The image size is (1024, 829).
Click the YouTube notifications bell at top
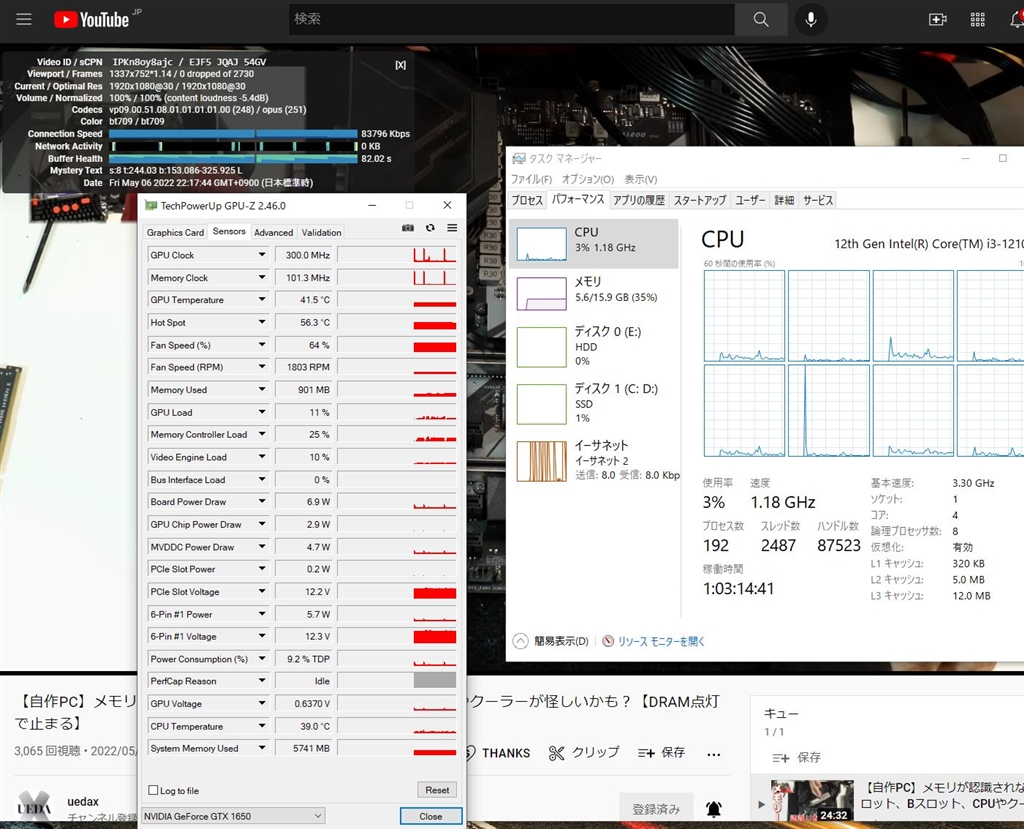coord(1016,20)
